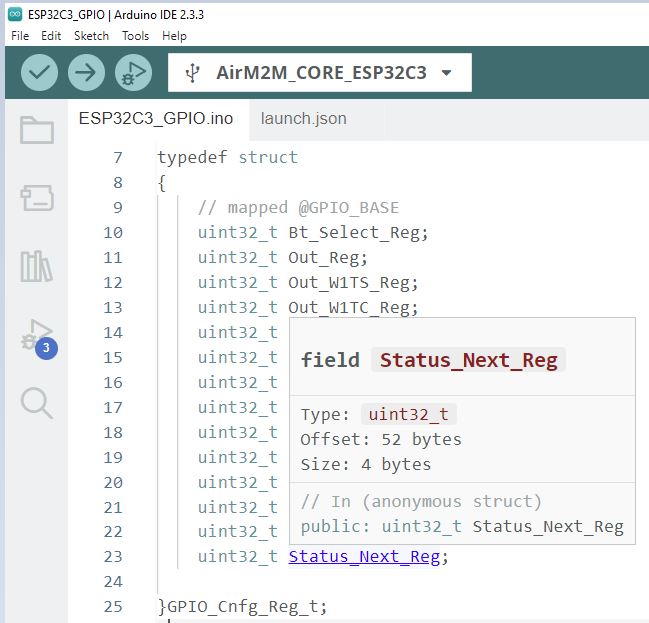Open the Debug sidebar panel icon
The width and height of the screenshot is (649, 623).
point(37,335)
